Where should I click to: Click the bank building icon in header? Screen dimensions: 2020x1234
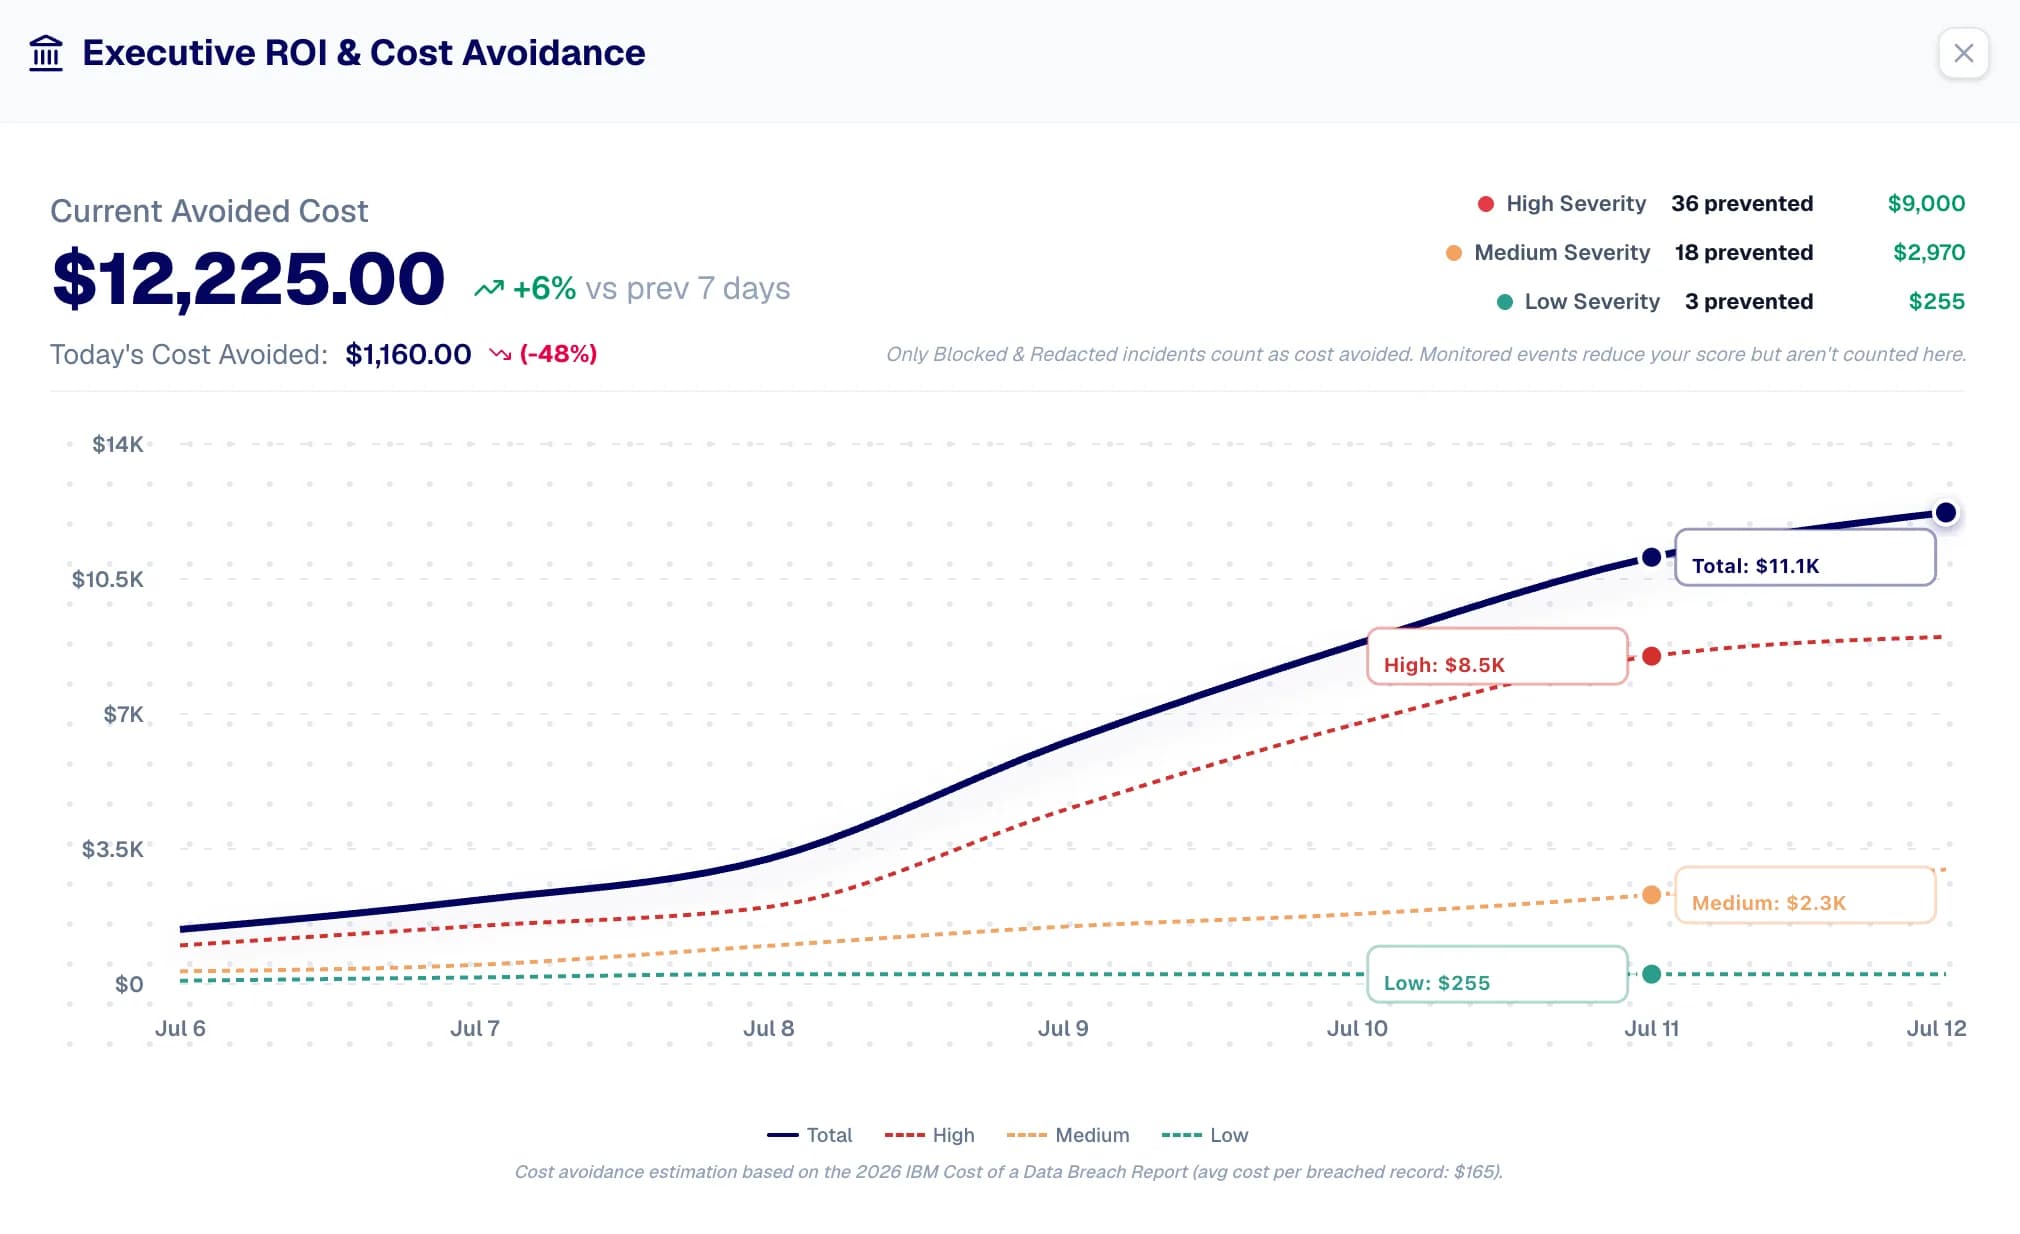46,53
